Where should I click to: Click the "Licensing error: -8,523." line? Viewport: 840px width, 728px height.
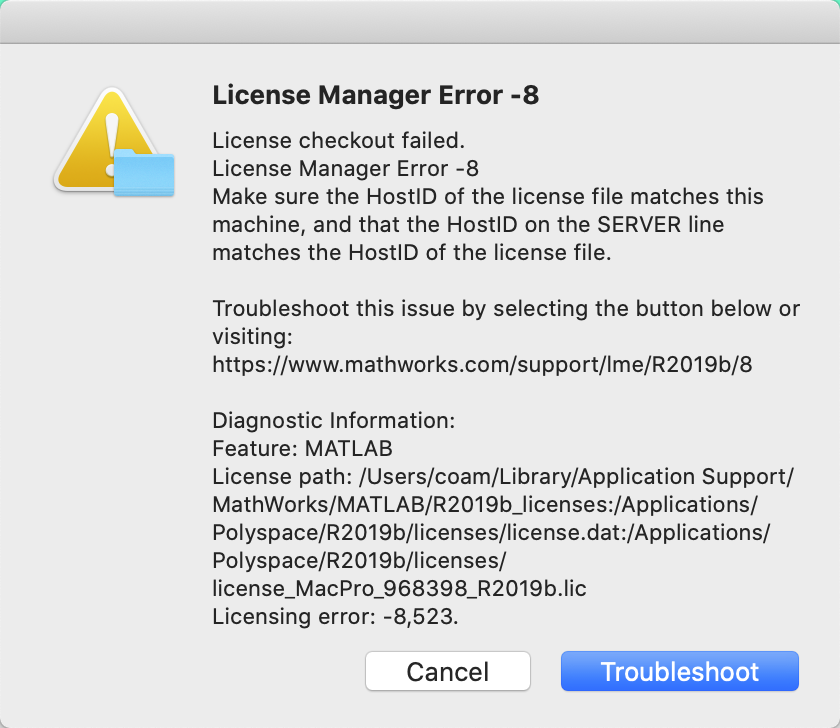(335, 617)
